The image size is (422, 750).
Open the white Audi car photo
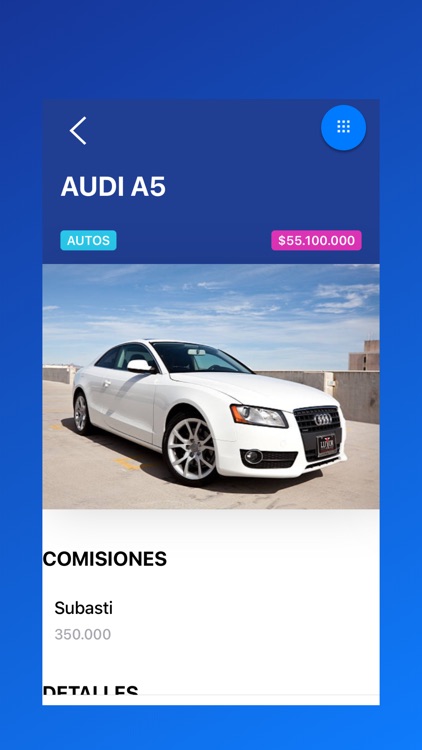pos(211,386)
